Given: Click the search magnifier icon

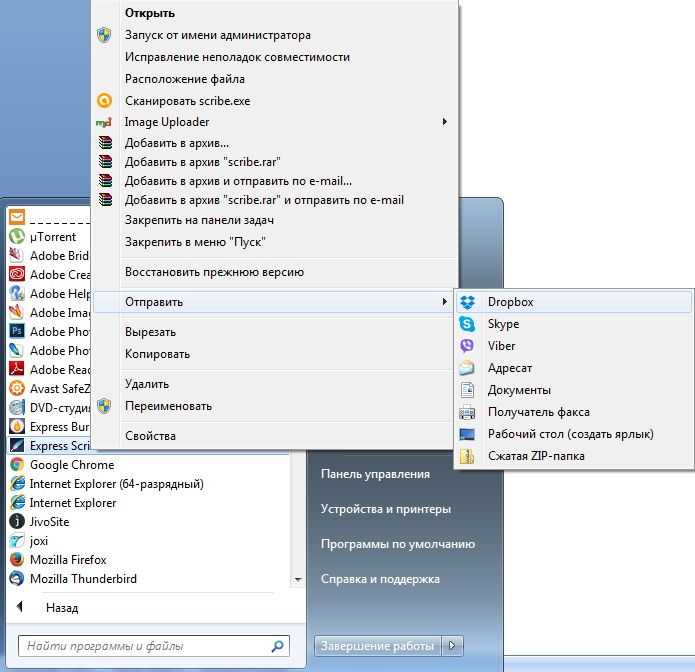Looking at the screenshot, I should coord(277,646).
